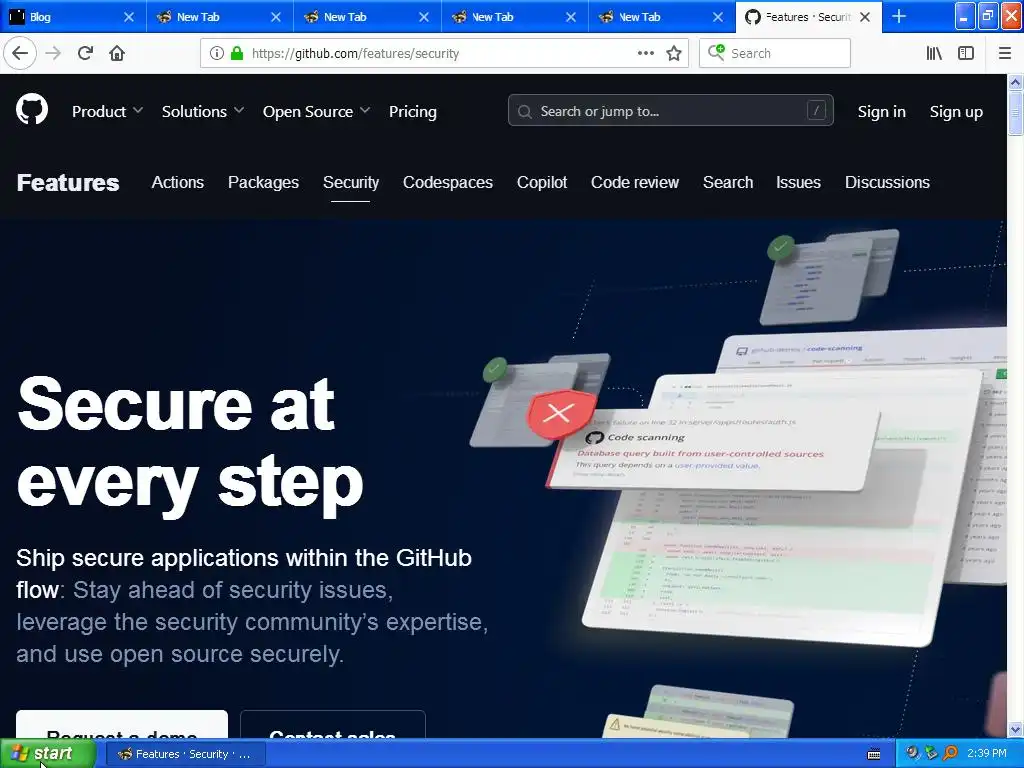
Task: Focus the GitHub Search or jump to field
Action: 671,110
